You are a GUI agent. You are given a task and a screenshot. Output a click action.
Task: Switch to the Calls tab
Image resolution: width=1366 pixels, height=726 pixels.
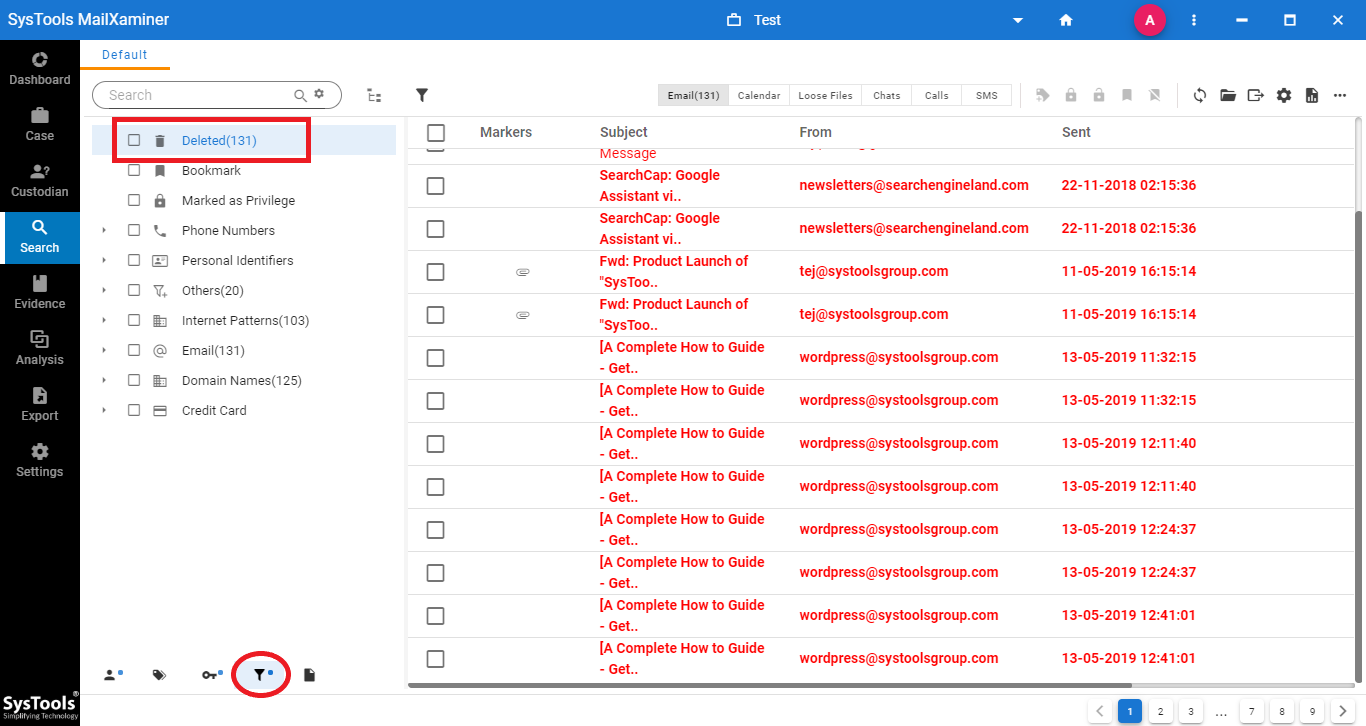coord(937,95)
